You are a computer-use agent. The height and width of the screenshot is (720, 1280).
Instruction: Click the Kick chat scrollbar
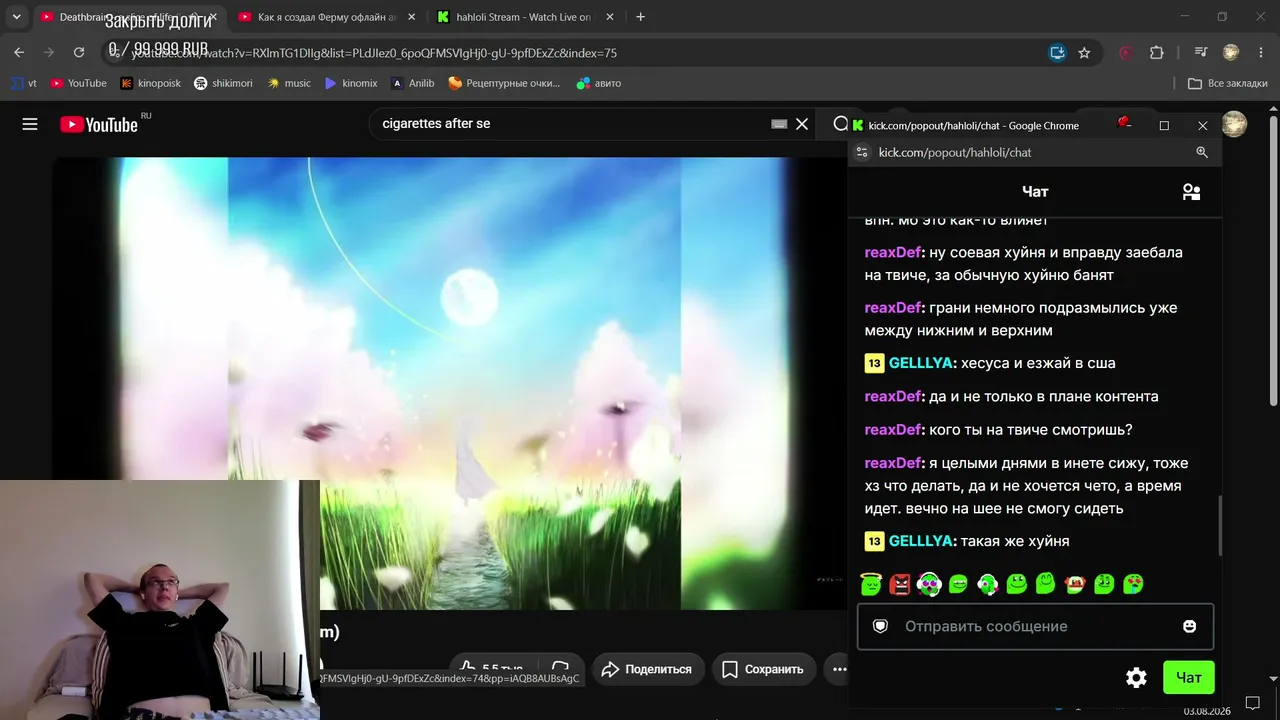(x=1219, y=525)
